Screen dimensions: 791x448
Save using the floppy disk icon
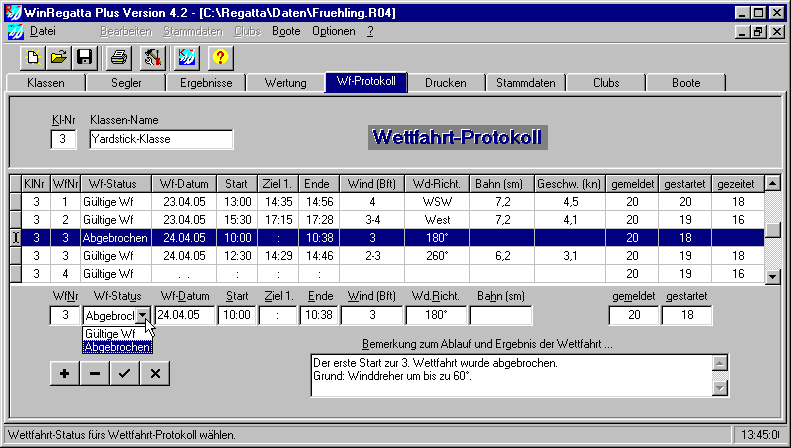(x=84, y=57)
